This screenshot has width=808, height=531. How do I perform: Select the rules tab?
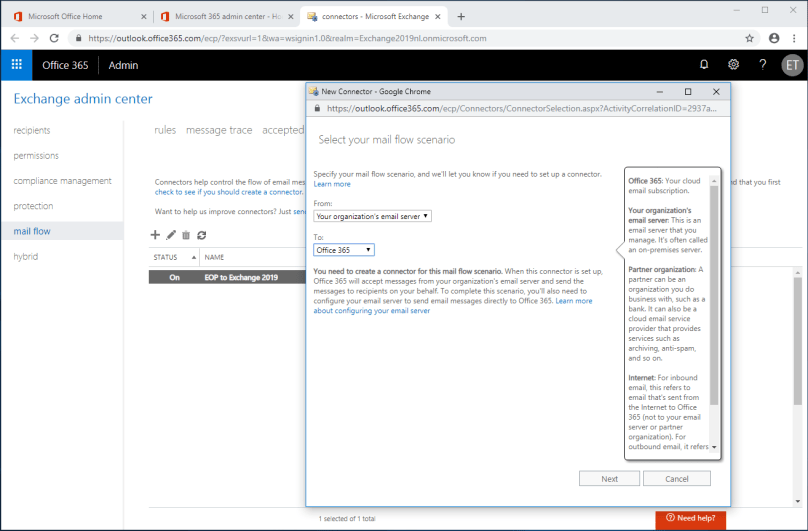[165, 130]
